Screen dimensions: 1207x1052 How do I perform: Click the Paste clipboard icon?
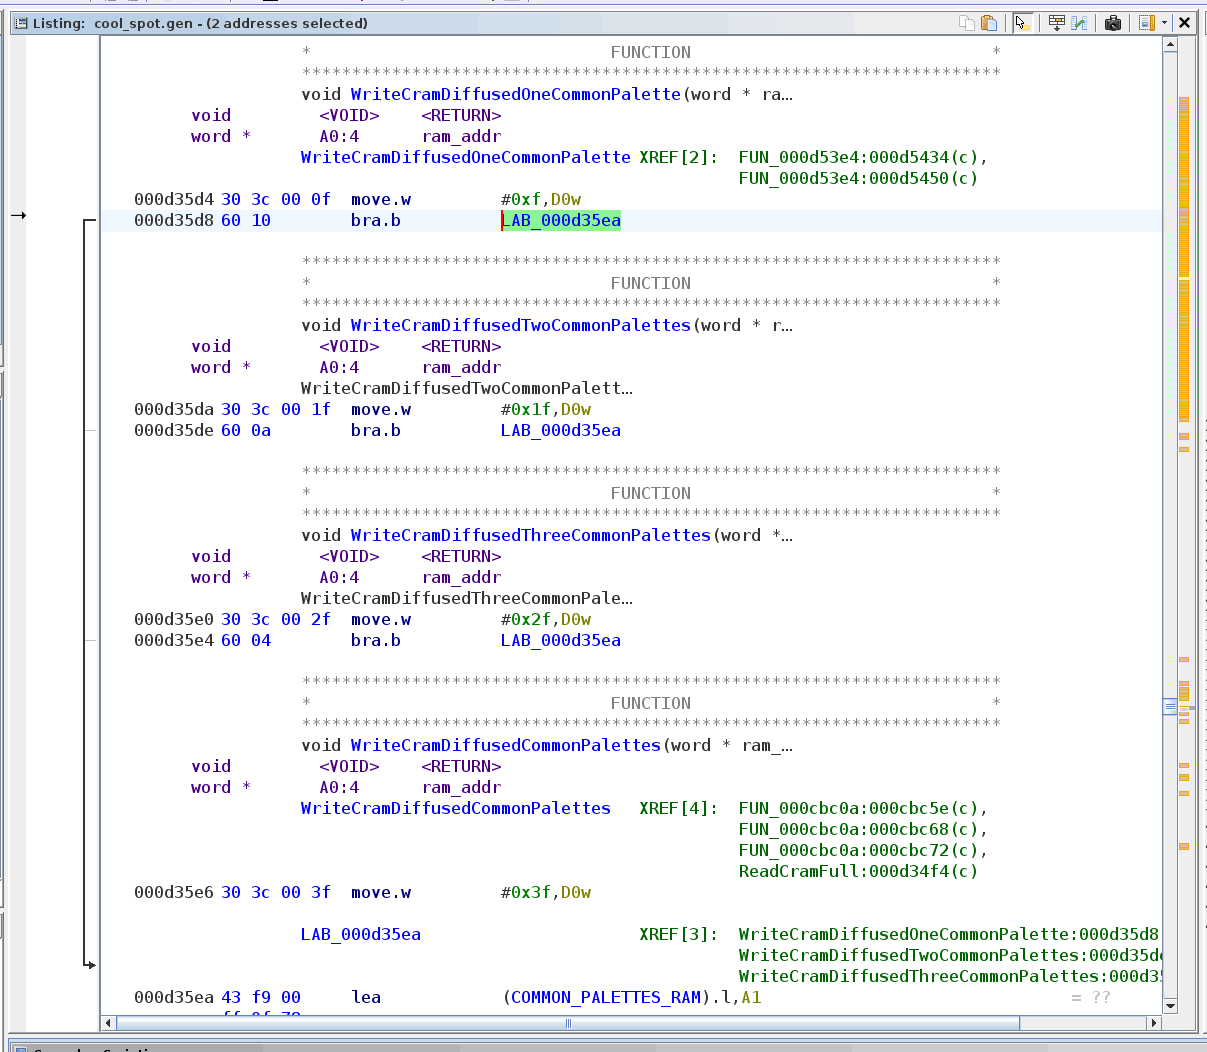pos(989,23)
